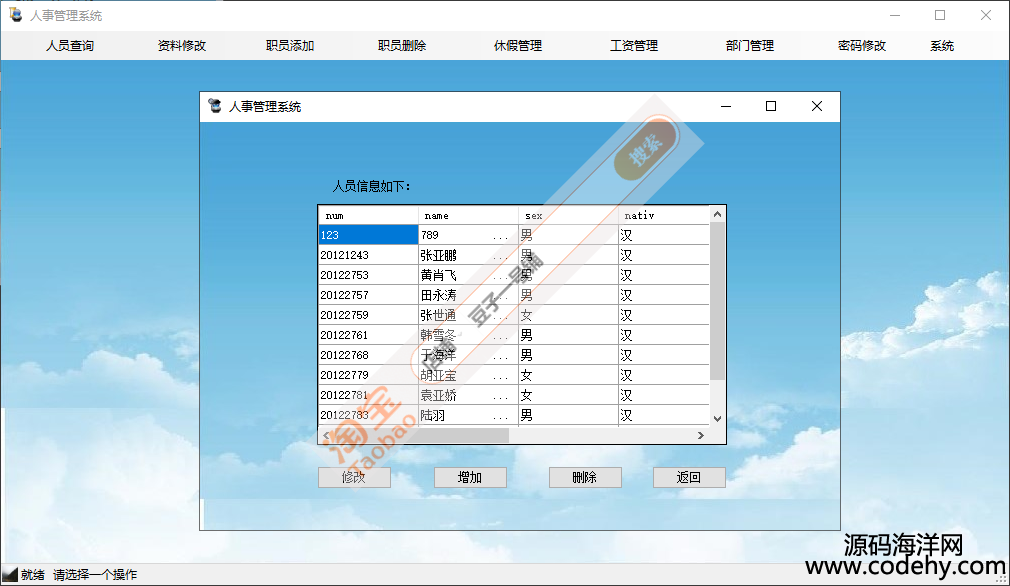Click the app icon in inner dialog title bar
The width and height of the screenshot is (1010, 586).
pyautogui.click(x=215, y=106)
